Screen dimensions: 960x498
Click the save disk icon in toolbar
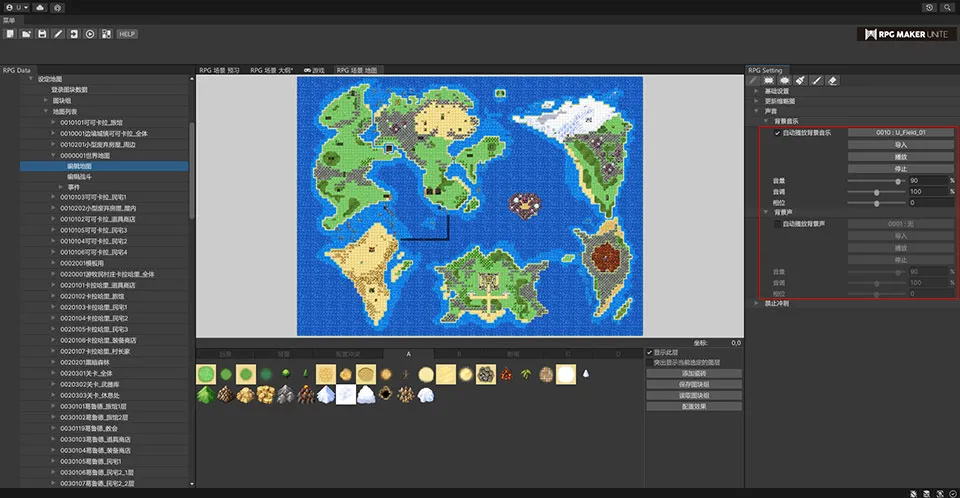coord(42,34)
